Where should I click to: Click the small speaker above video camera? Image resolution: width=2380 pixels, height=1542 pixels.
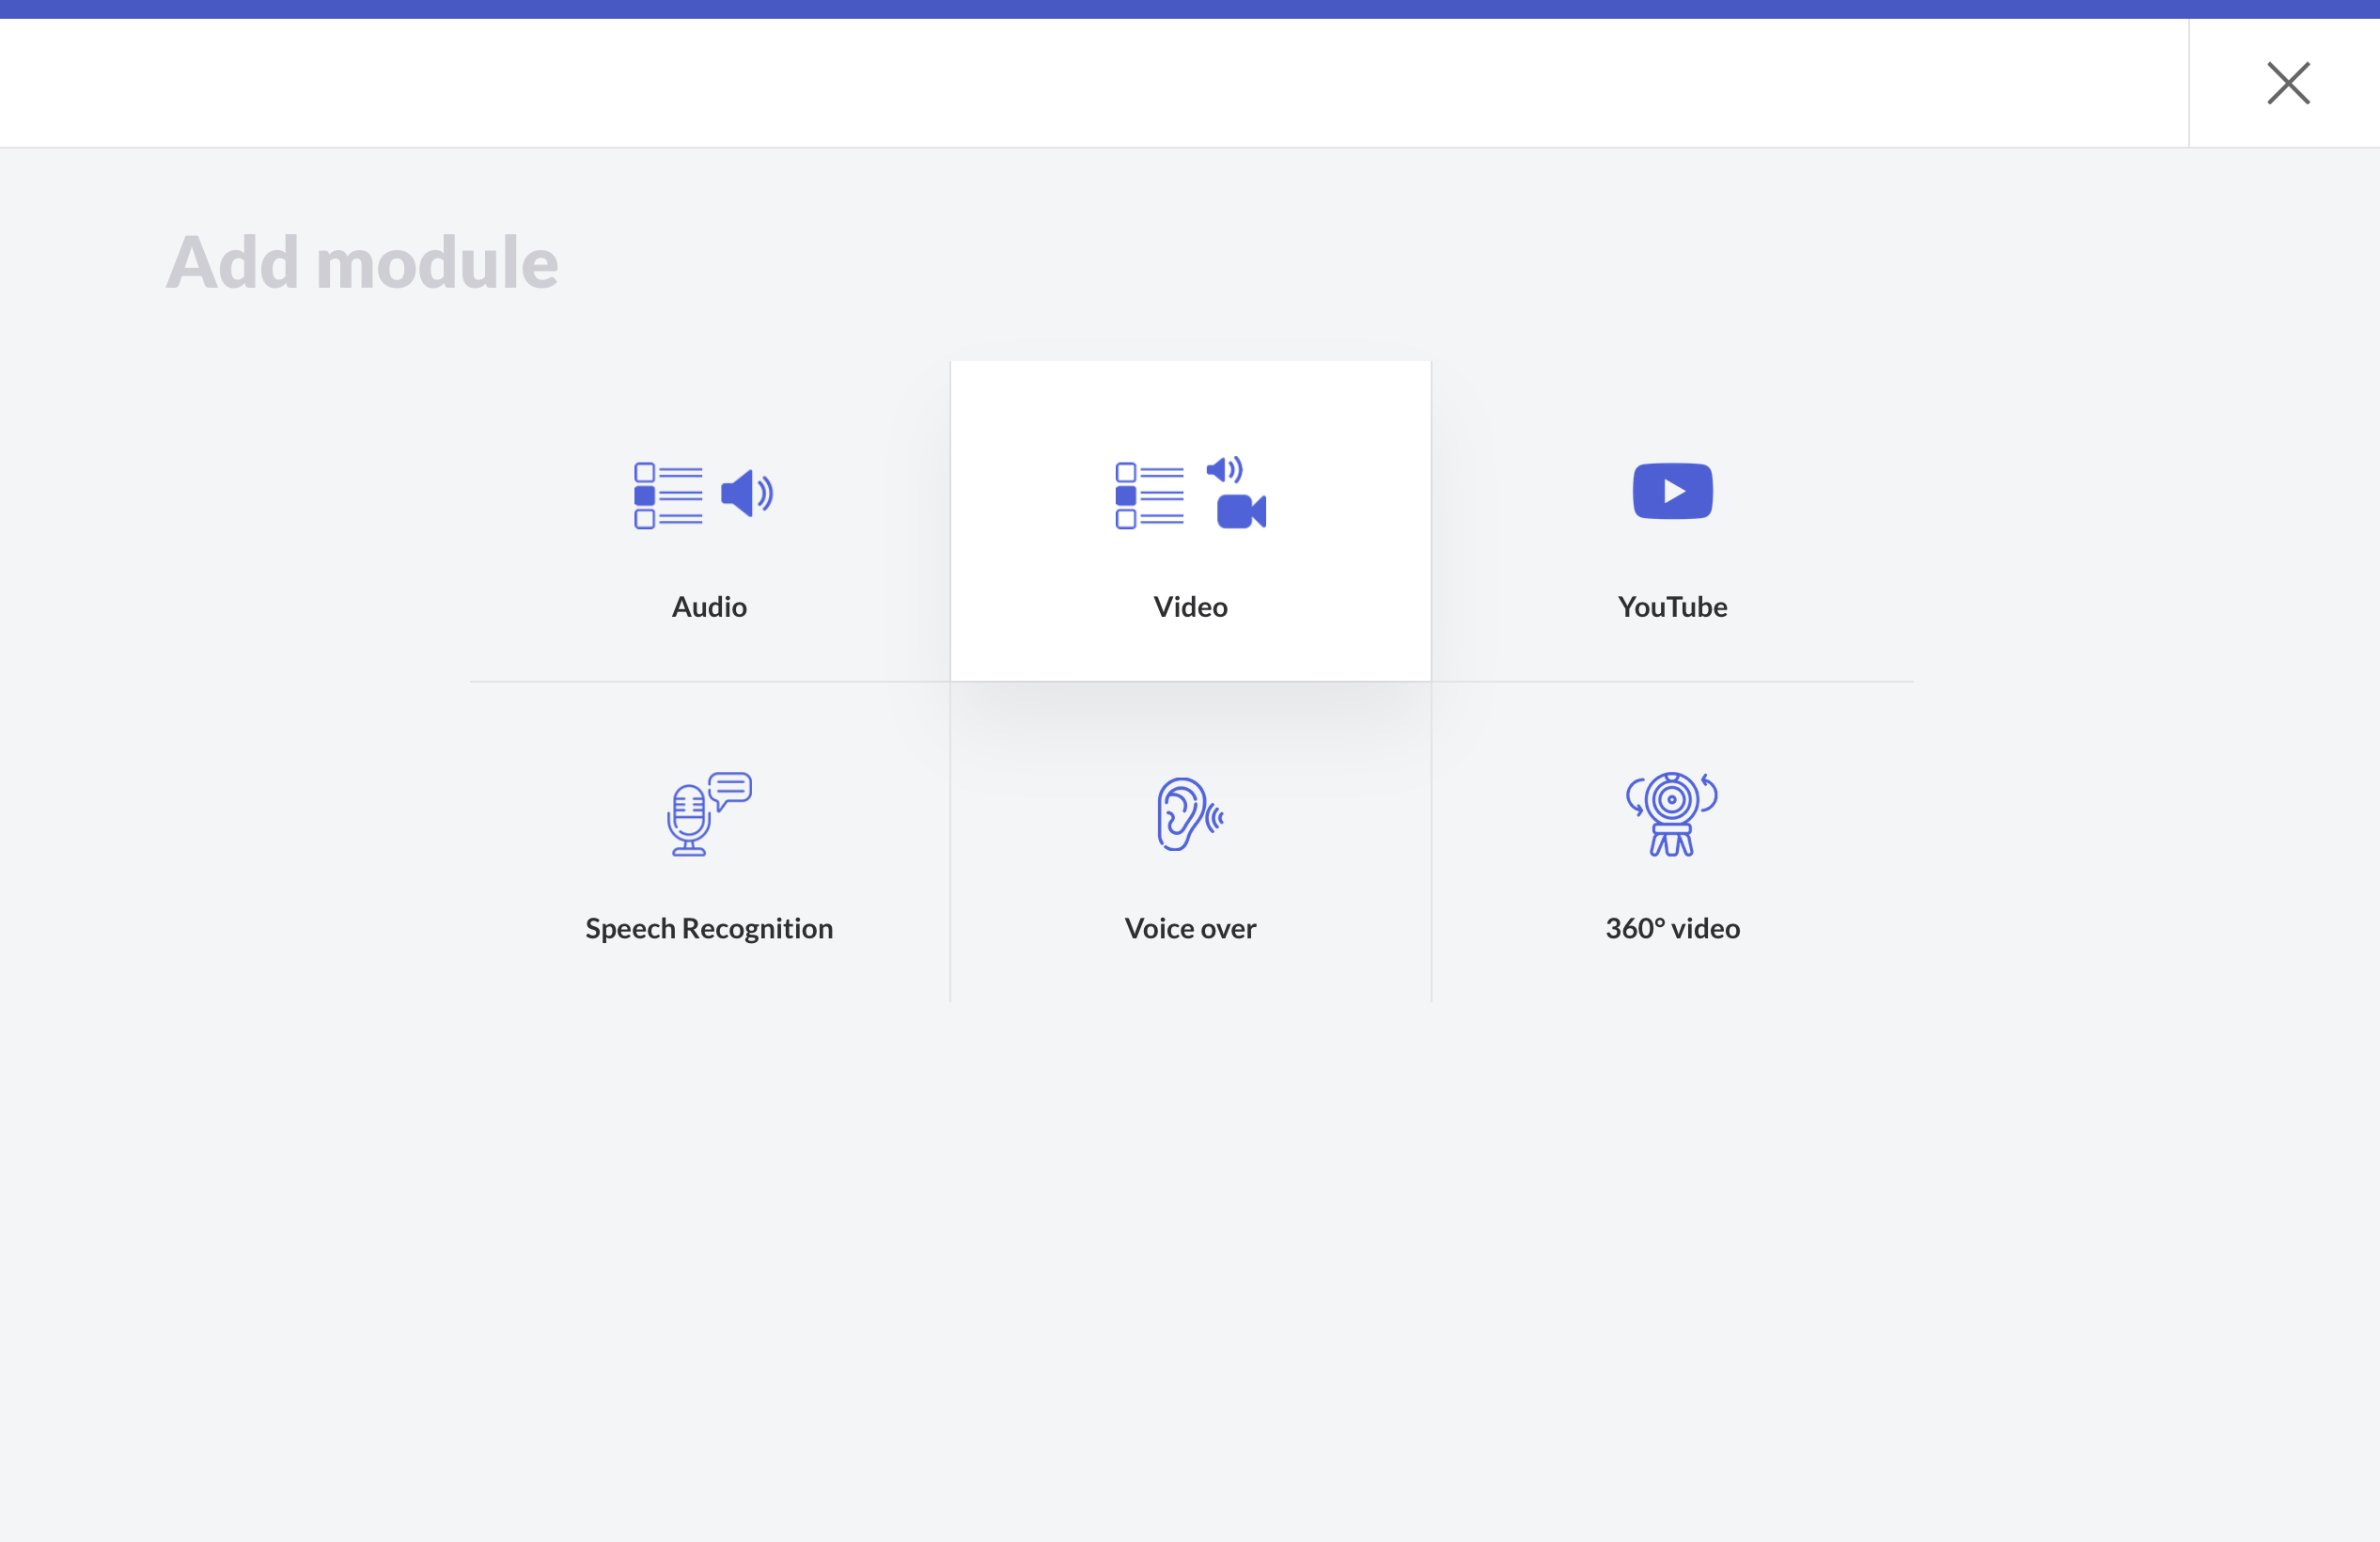tap(1224, 469)
